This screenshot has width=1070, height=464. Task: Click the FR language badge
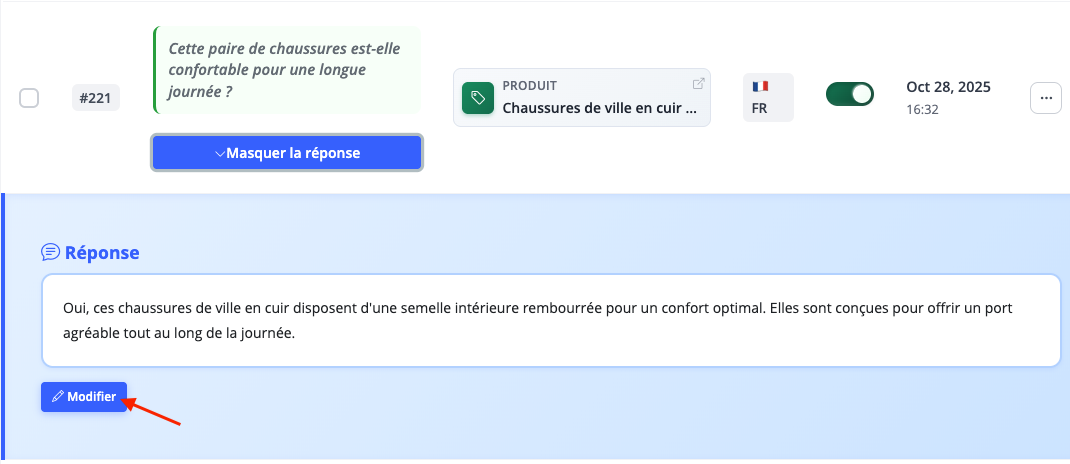(x=759, y=108)
